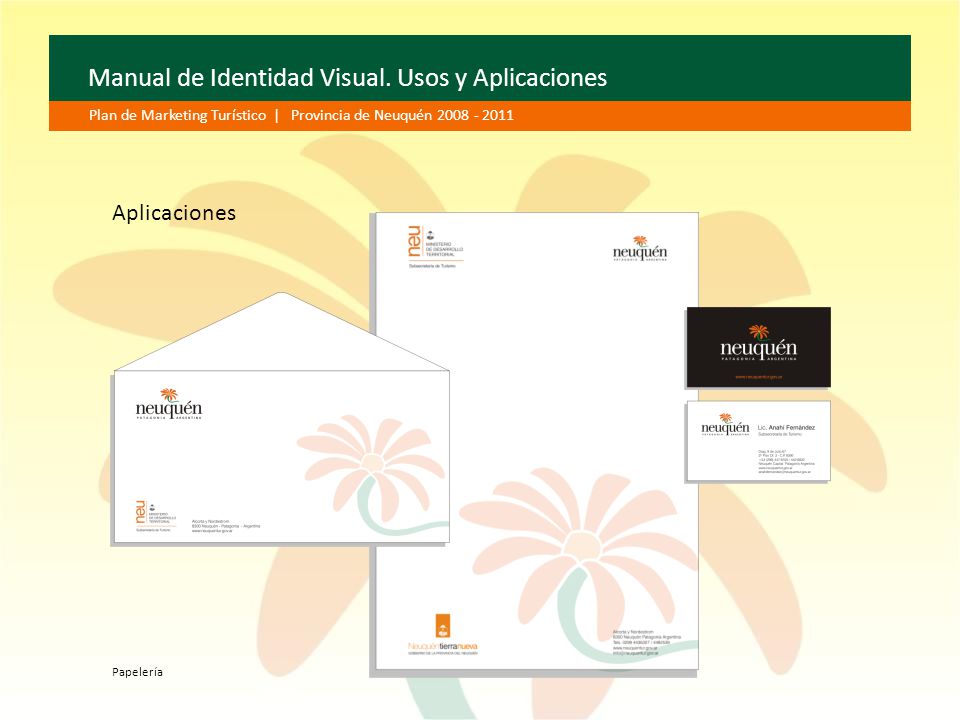Viewport: 960px width, 720px height.
Task: Select the 'Aplicaciones' heading
Action: [x=174, y=212]
